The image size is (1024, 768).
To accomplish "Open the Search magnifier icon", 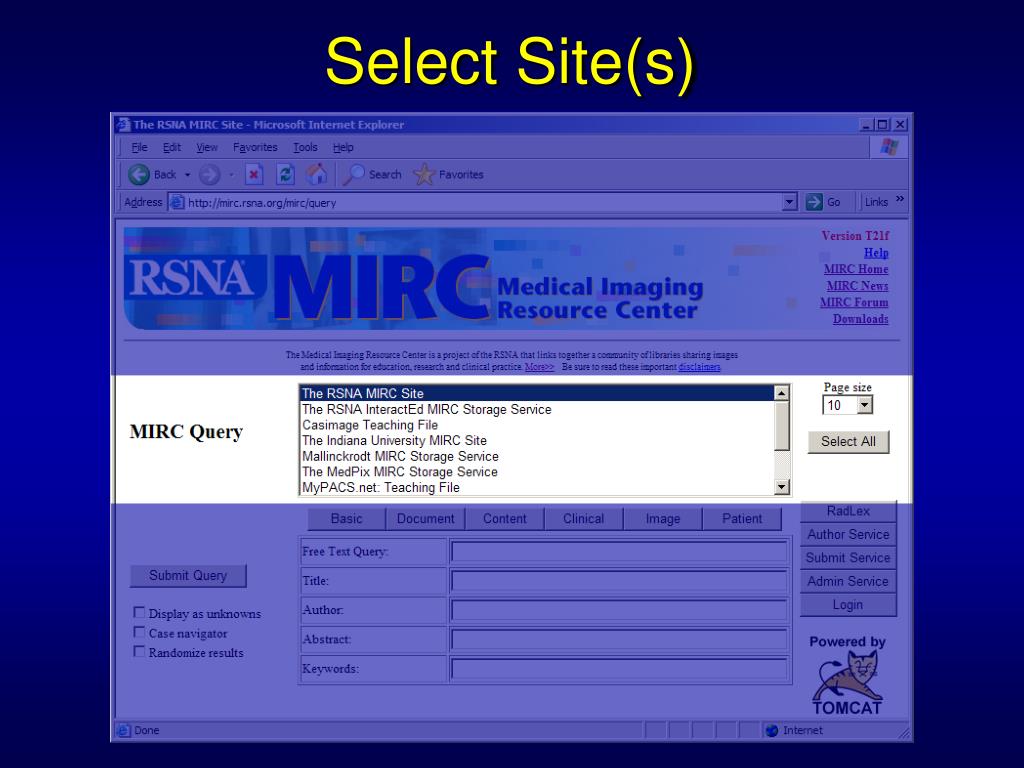I will (353, 174).
